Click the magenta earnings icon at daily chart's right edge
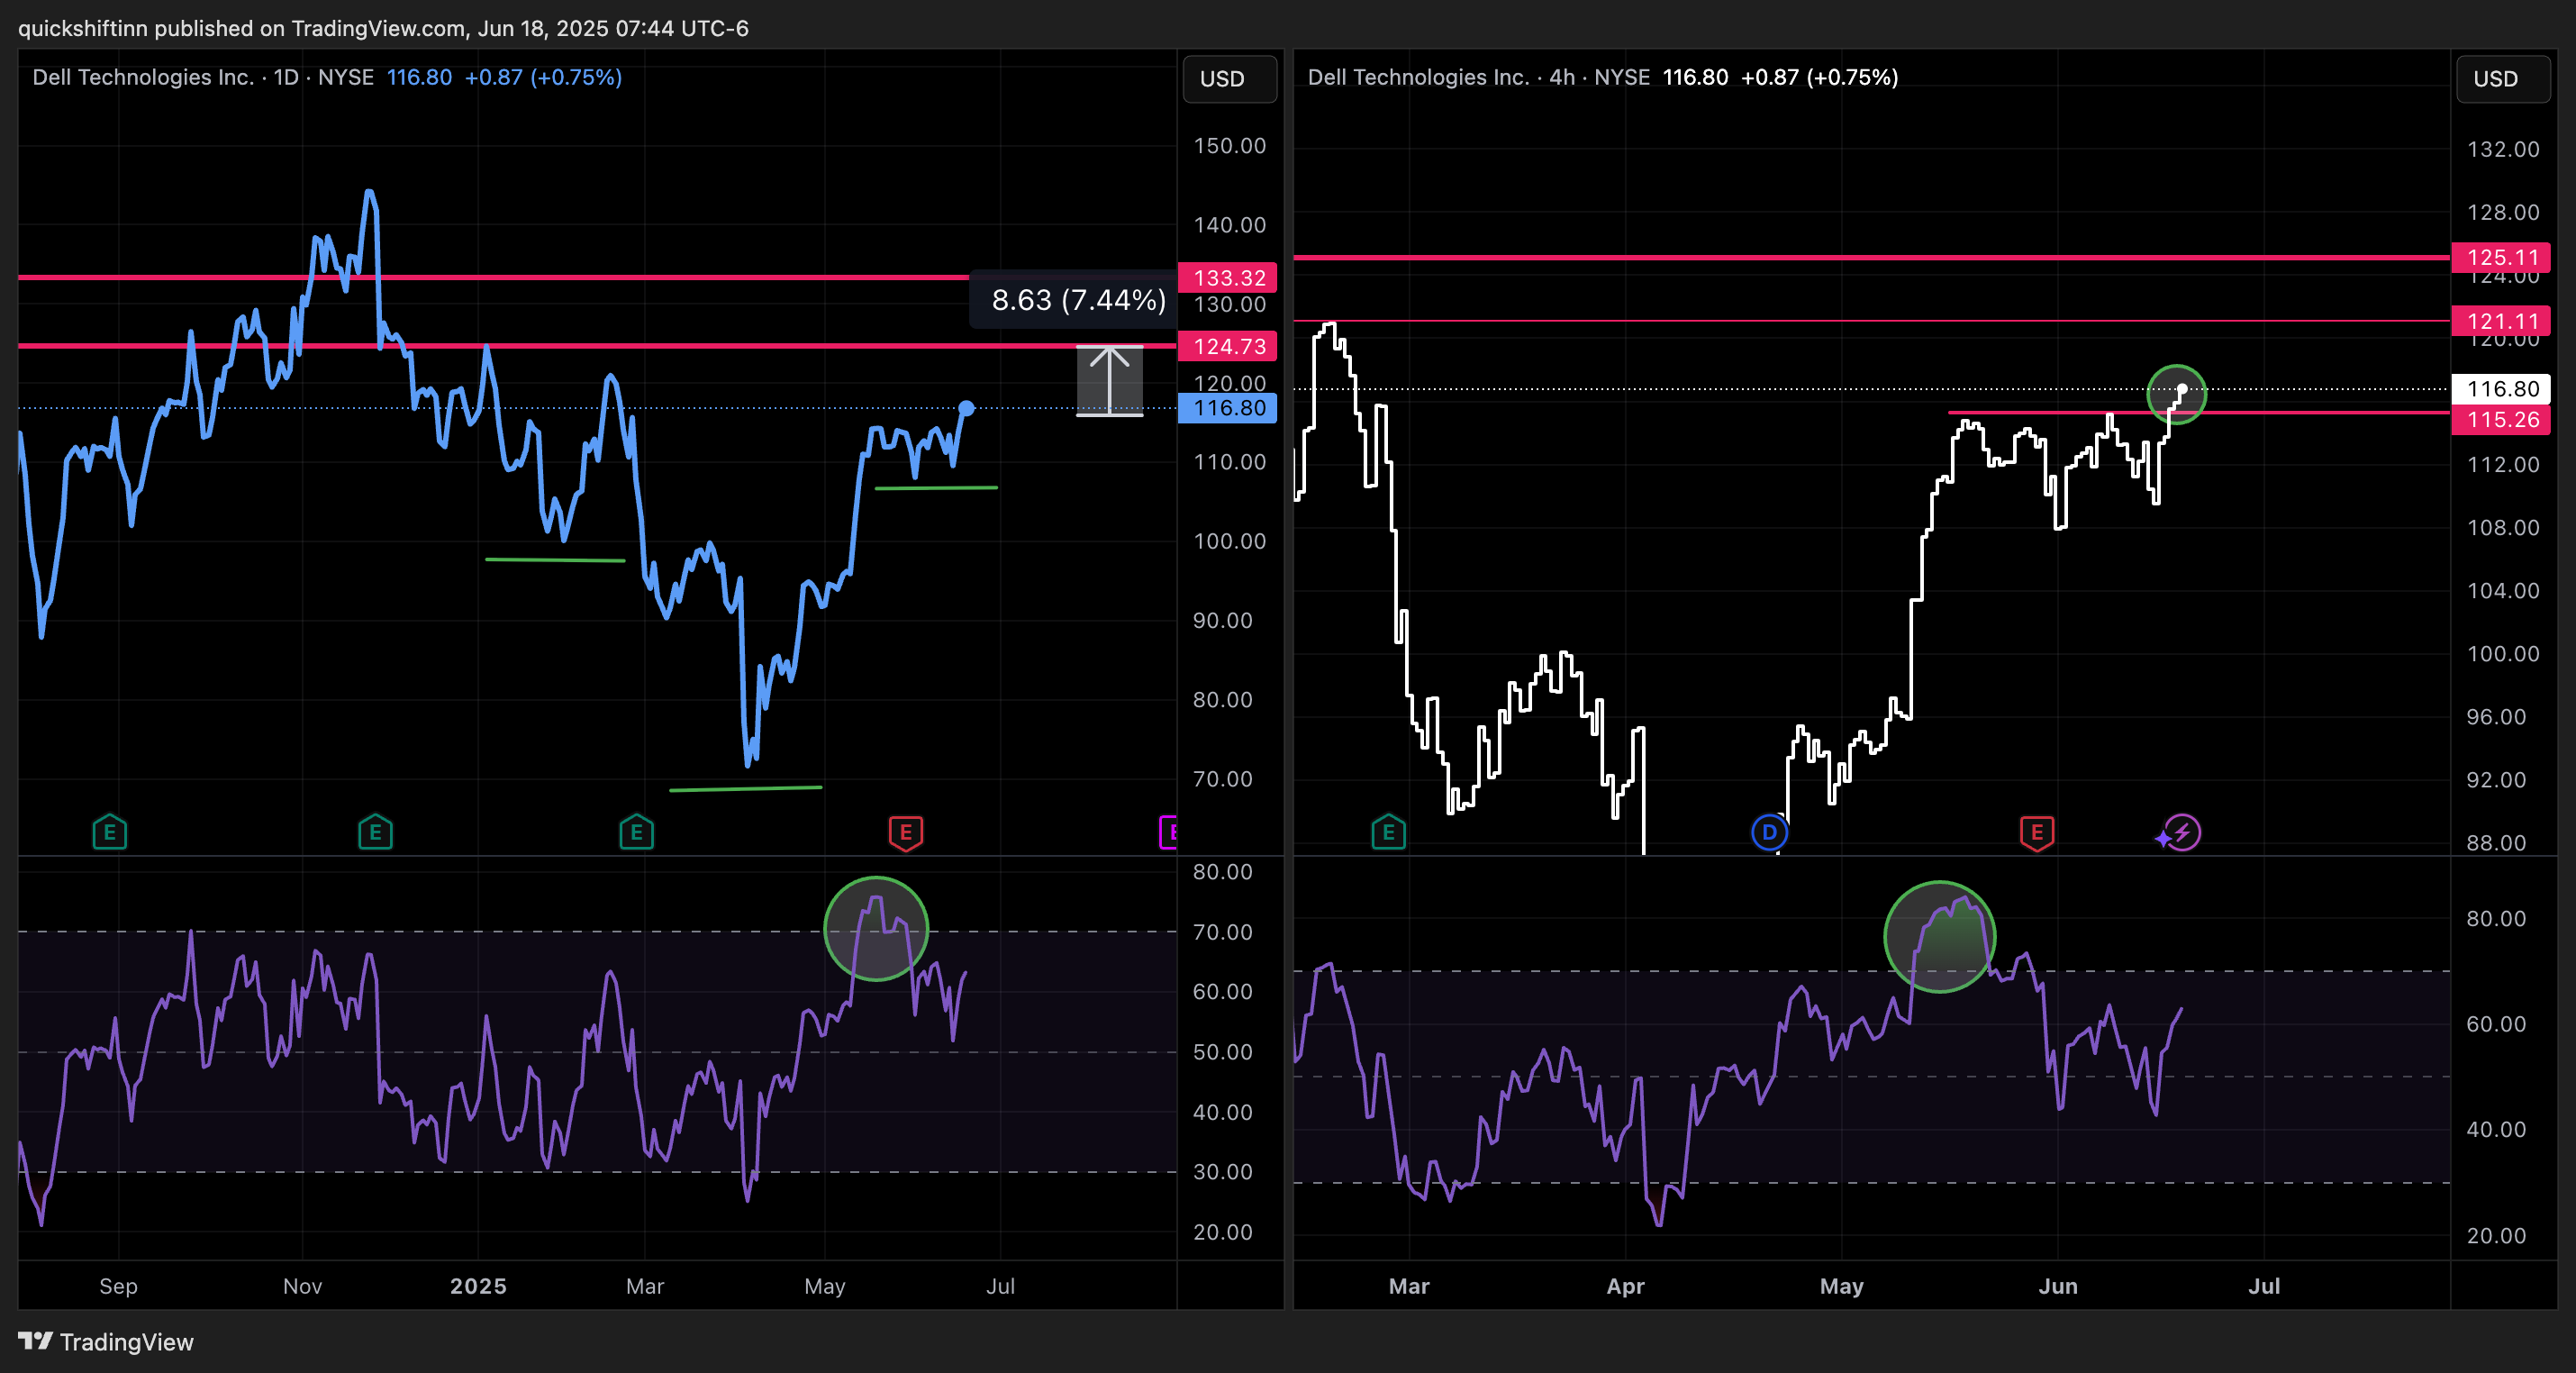 click(x=1168, y=832)
